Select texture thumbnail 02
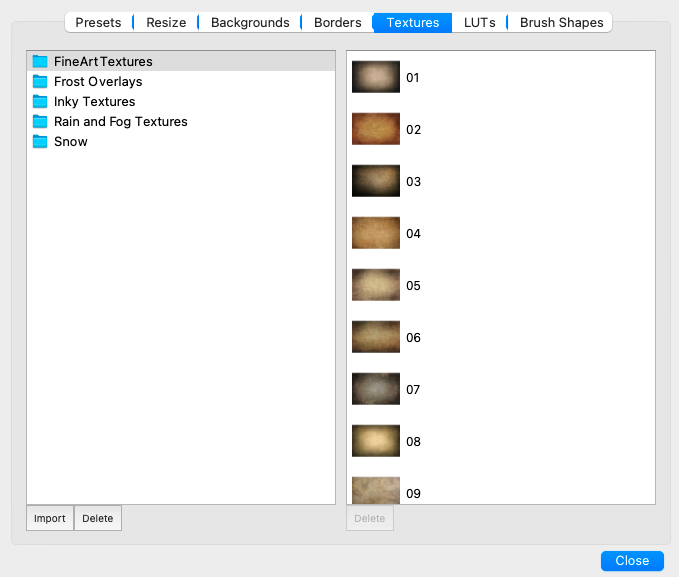The image size is (679, 577). click(376, 129)
